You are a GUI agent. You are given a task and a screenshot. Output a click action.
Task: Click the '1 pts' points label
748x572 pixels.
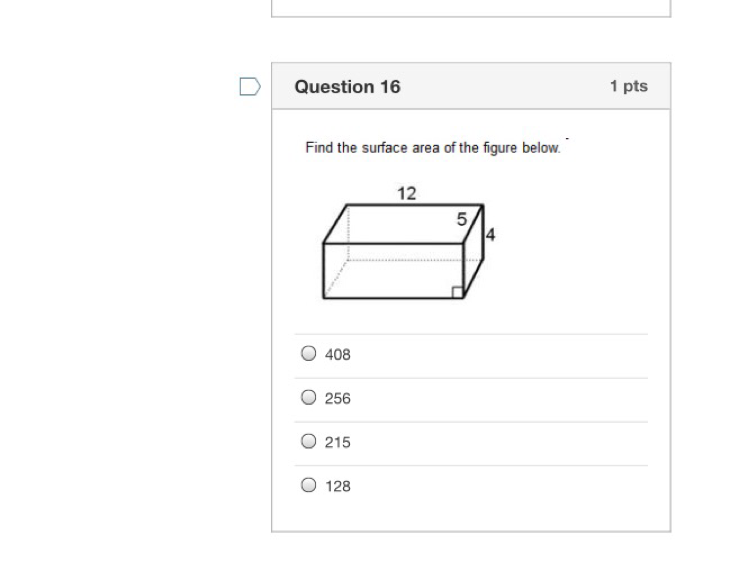(x=629, y=86)
